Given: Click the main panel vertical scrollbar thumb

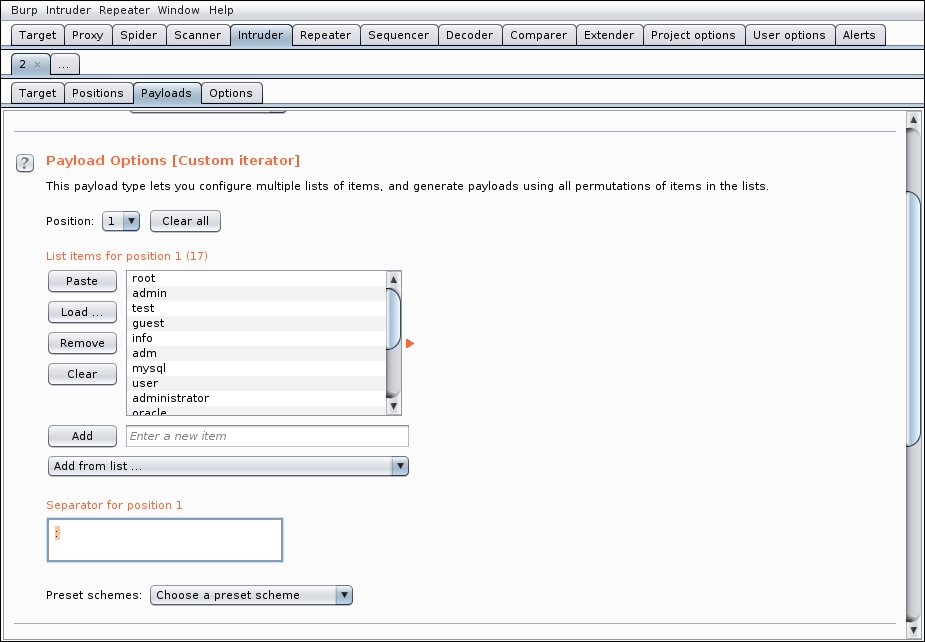Looking at the screenshot, I should (x=913, y=319).
